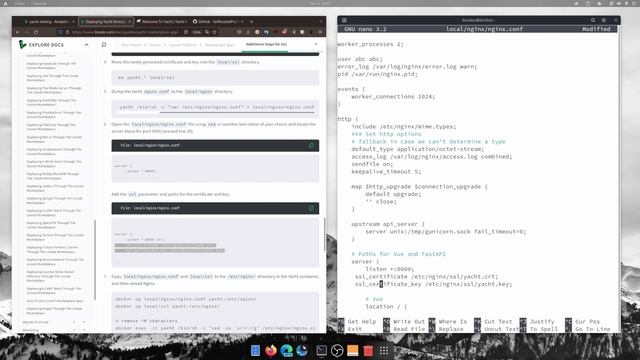640x360 pixels.
Task: Click nano 'Get Help' shortcut label
Action: point(362,322)
